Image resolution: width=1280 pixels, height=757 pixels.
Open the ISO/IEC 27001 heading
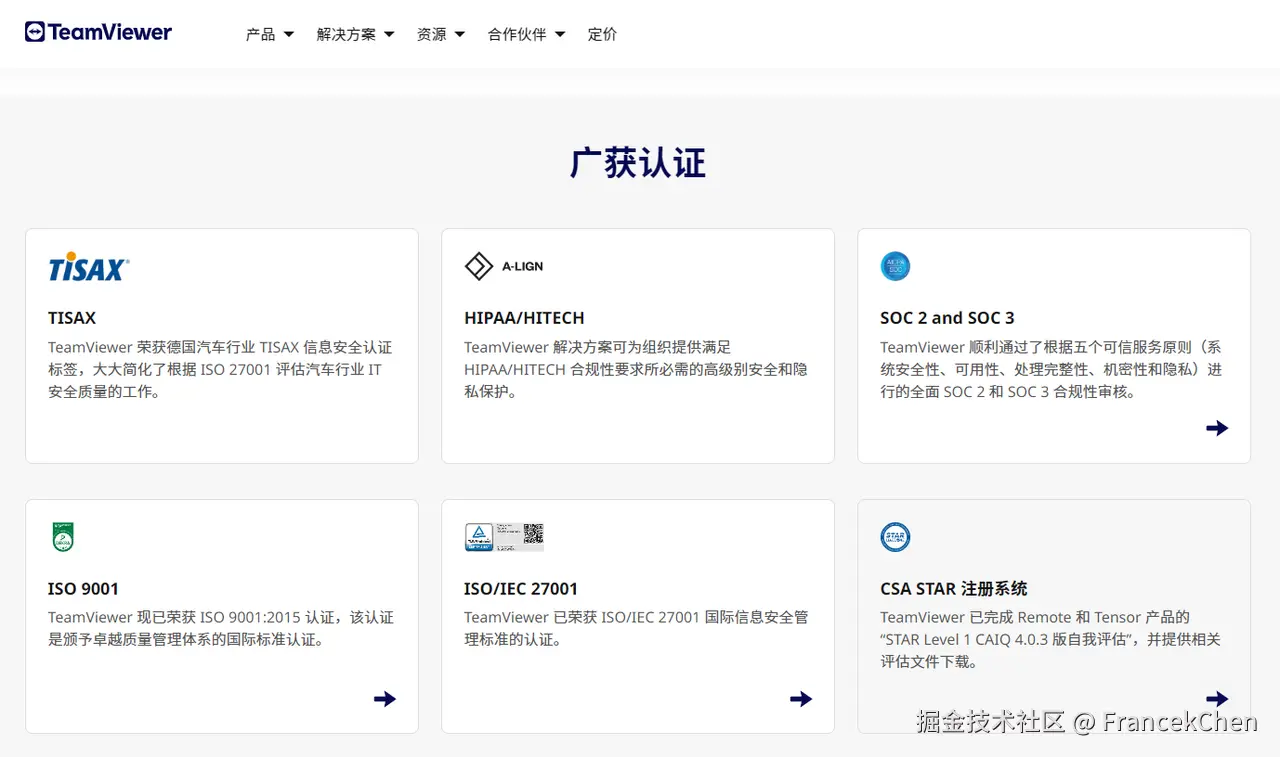(521, 589)
